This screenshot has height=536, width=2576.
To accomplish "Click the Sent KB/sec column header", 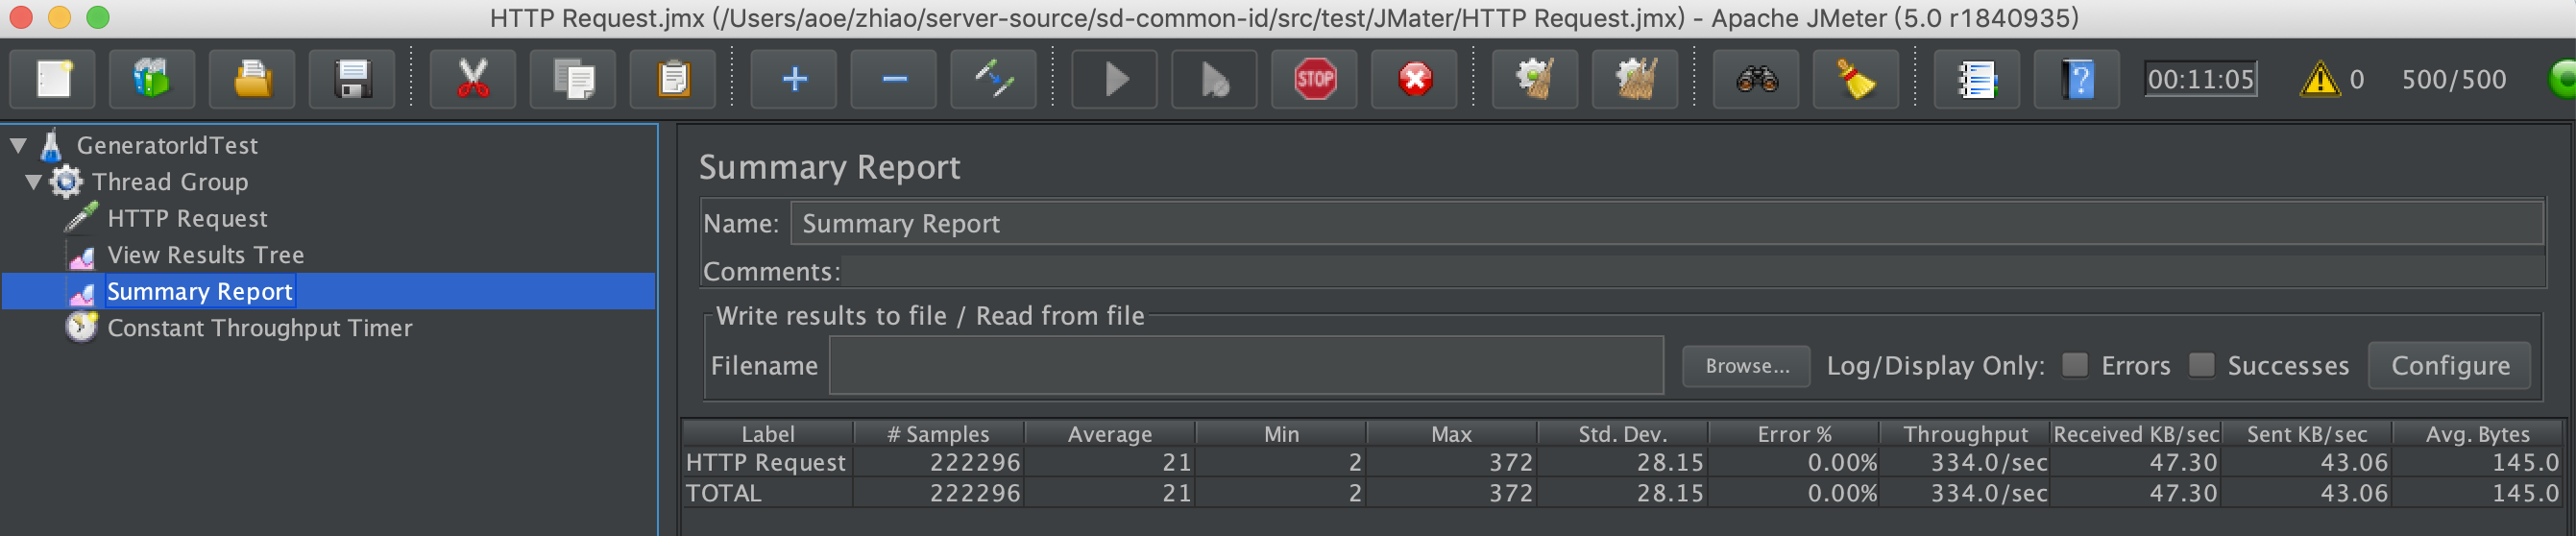I will [x=2307, y=434].
